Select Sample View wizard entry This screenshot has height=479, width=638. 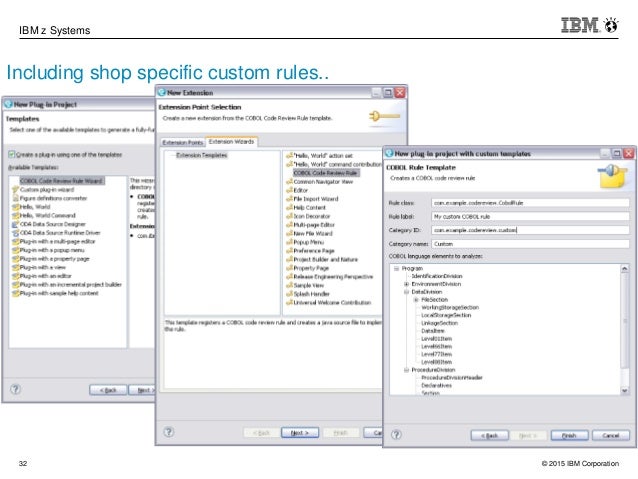click(308, 285)
